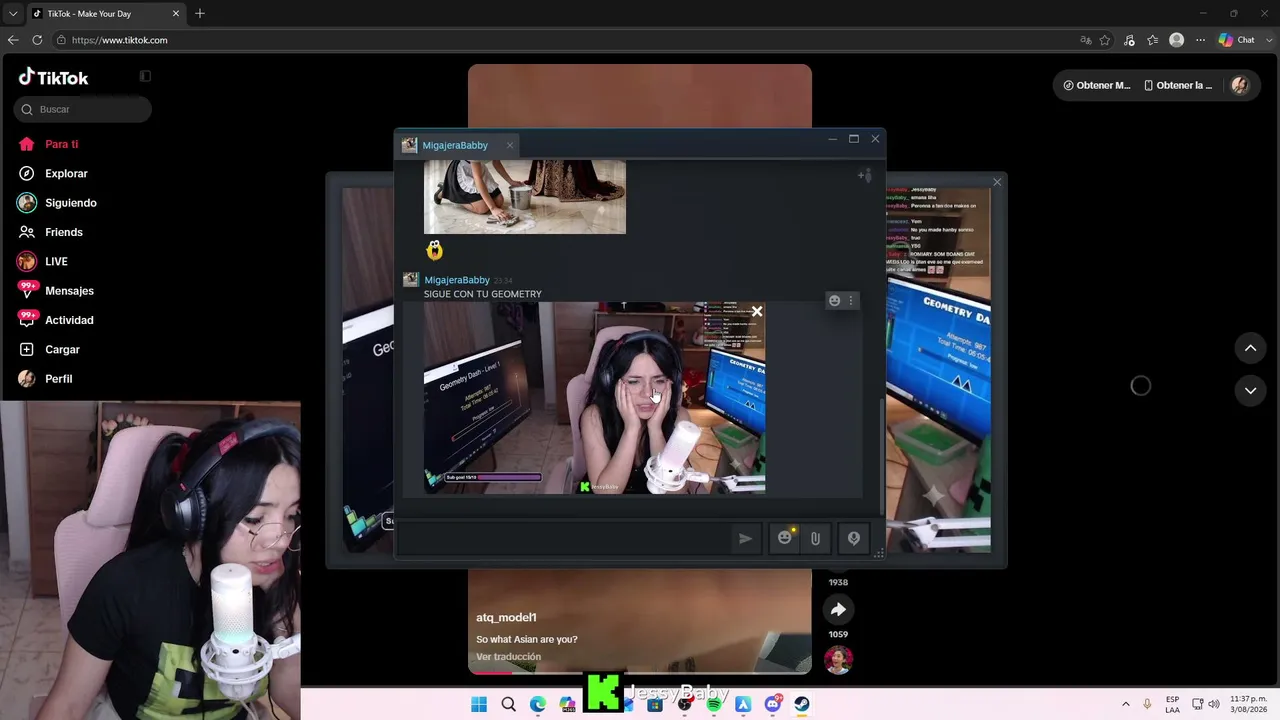
Task: Open the emoticon picker in chat
Action: [x=785, y=538]
